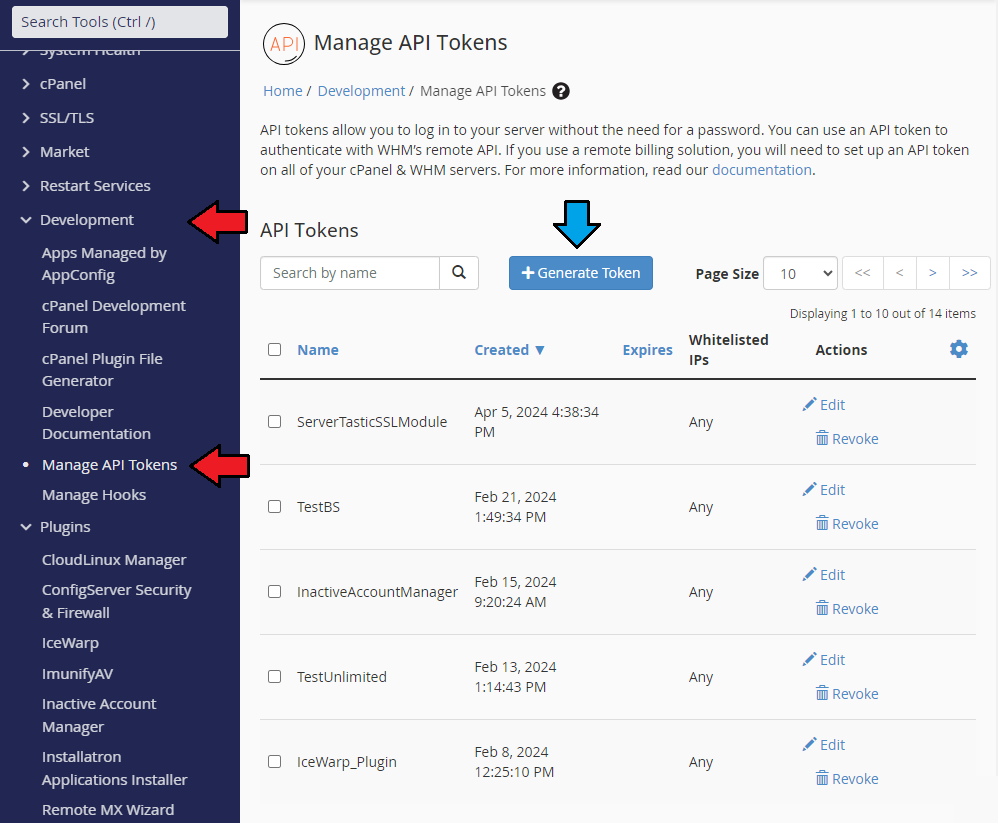Viewport: 998px width, 823px height.
Task: Revoke the ServerTasticSSLModule token
Action: [847, 439]
